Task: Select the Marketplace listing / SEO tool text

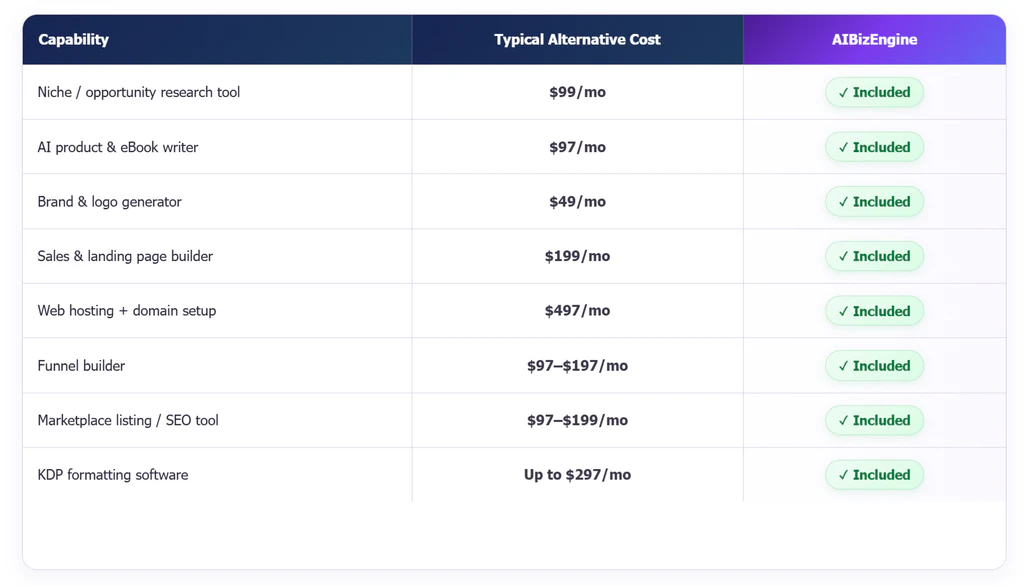Action: click(x=128, y=420)
